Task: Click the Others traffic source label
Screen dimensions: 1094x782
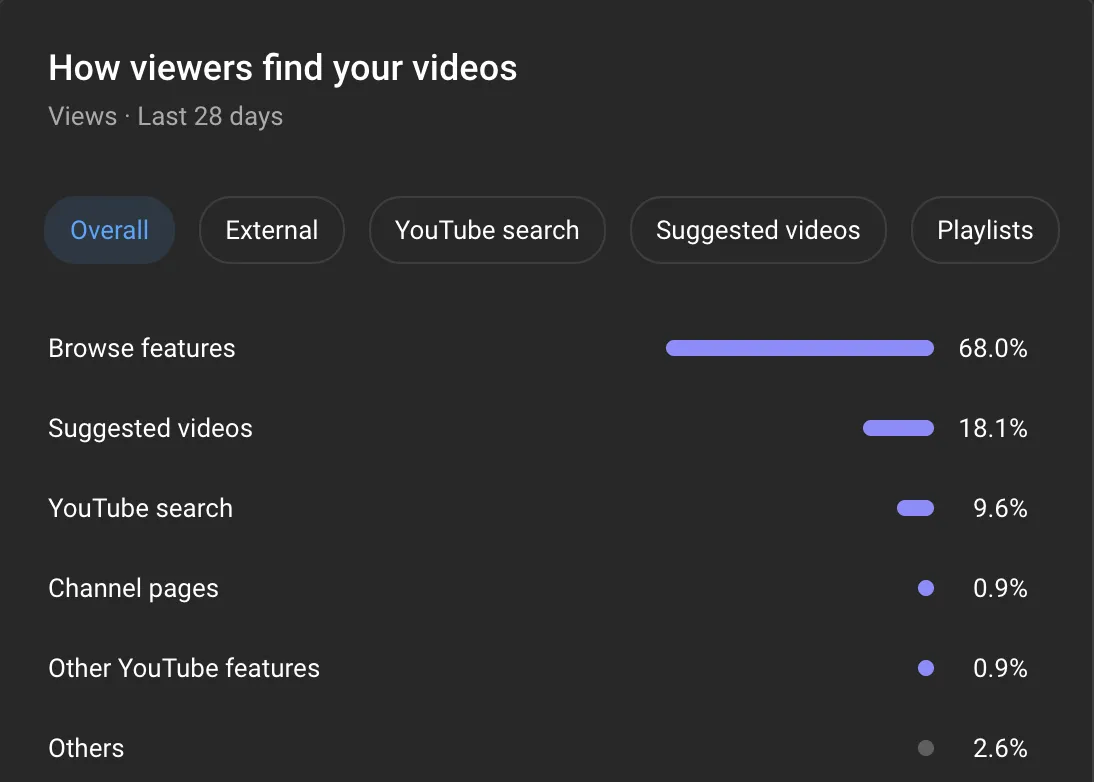Action: (x=86, y=748)
